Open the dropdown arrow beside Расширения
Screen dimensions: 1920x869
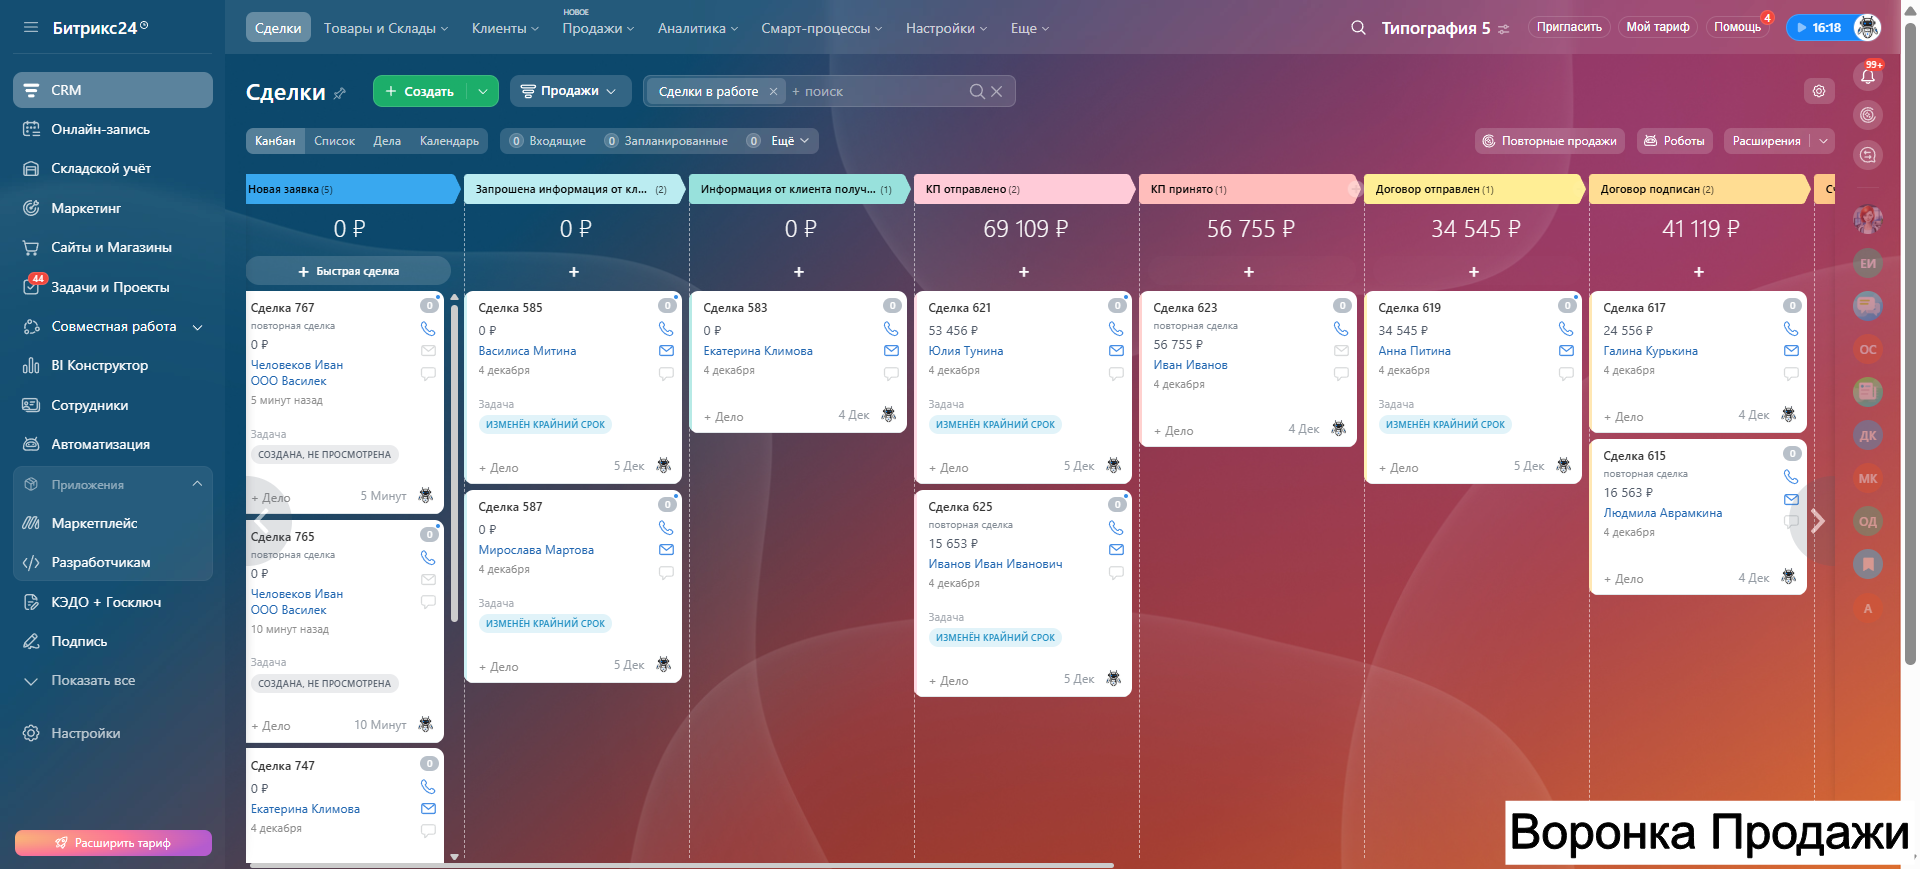tap(1823, 141)
